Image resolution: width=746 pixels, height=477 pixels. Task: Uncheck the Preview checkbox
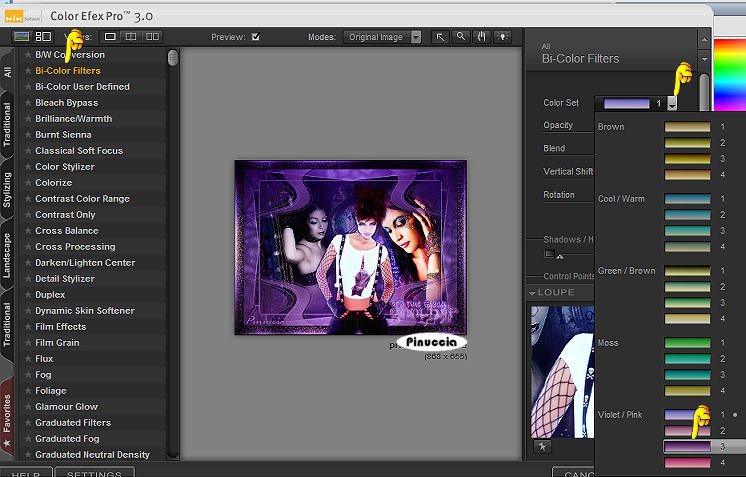pyautogui.click(x=256, y=37)
